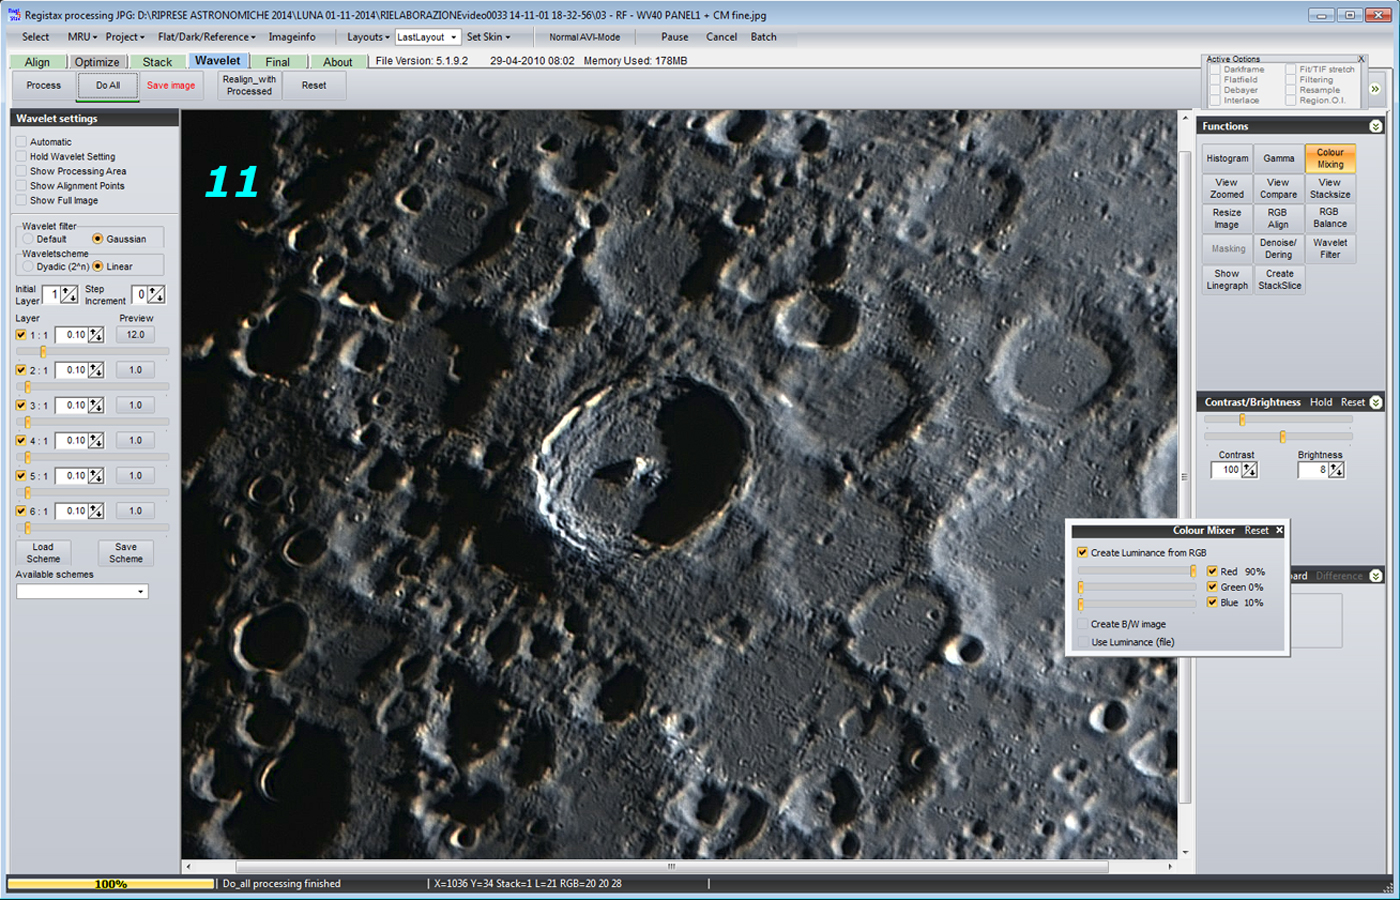Expand the Difference panel chevron

click(x=1376, y=575)
